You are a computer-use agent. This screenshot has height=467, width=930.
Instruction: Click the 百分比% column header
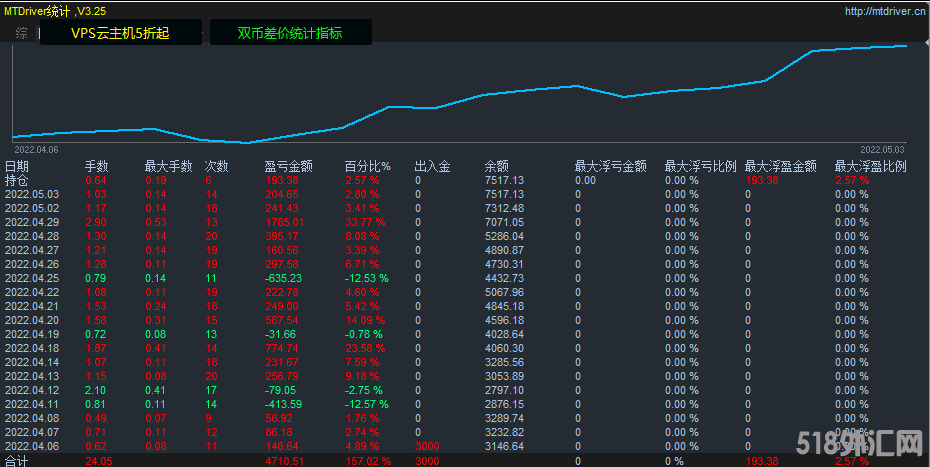click(367, 166)
